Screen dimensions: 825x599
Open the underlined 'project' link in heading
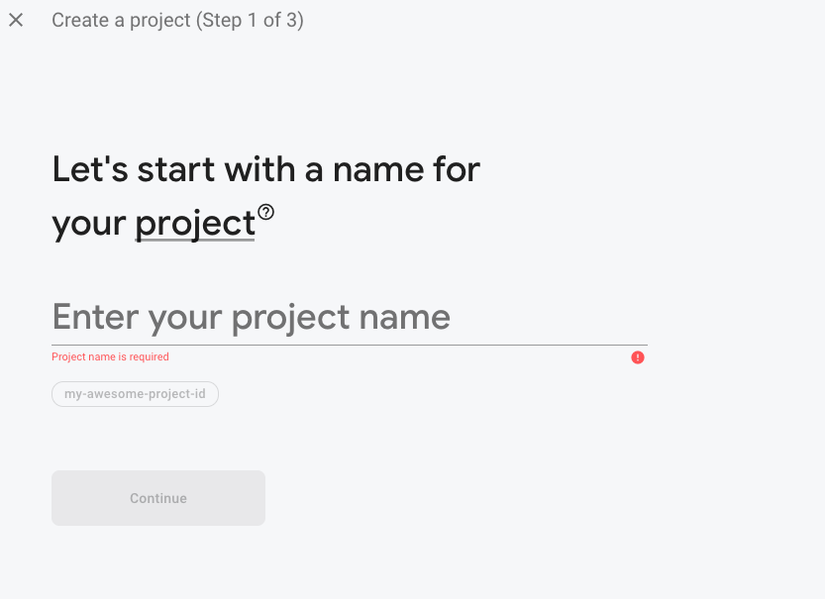tap(195, 224)
